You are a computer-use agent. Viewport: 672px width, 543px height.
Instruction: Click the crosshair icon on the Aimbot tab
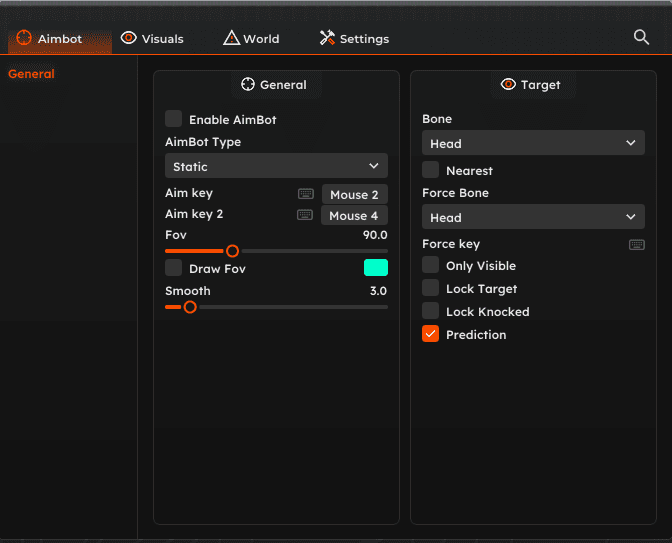pos(24,38)
